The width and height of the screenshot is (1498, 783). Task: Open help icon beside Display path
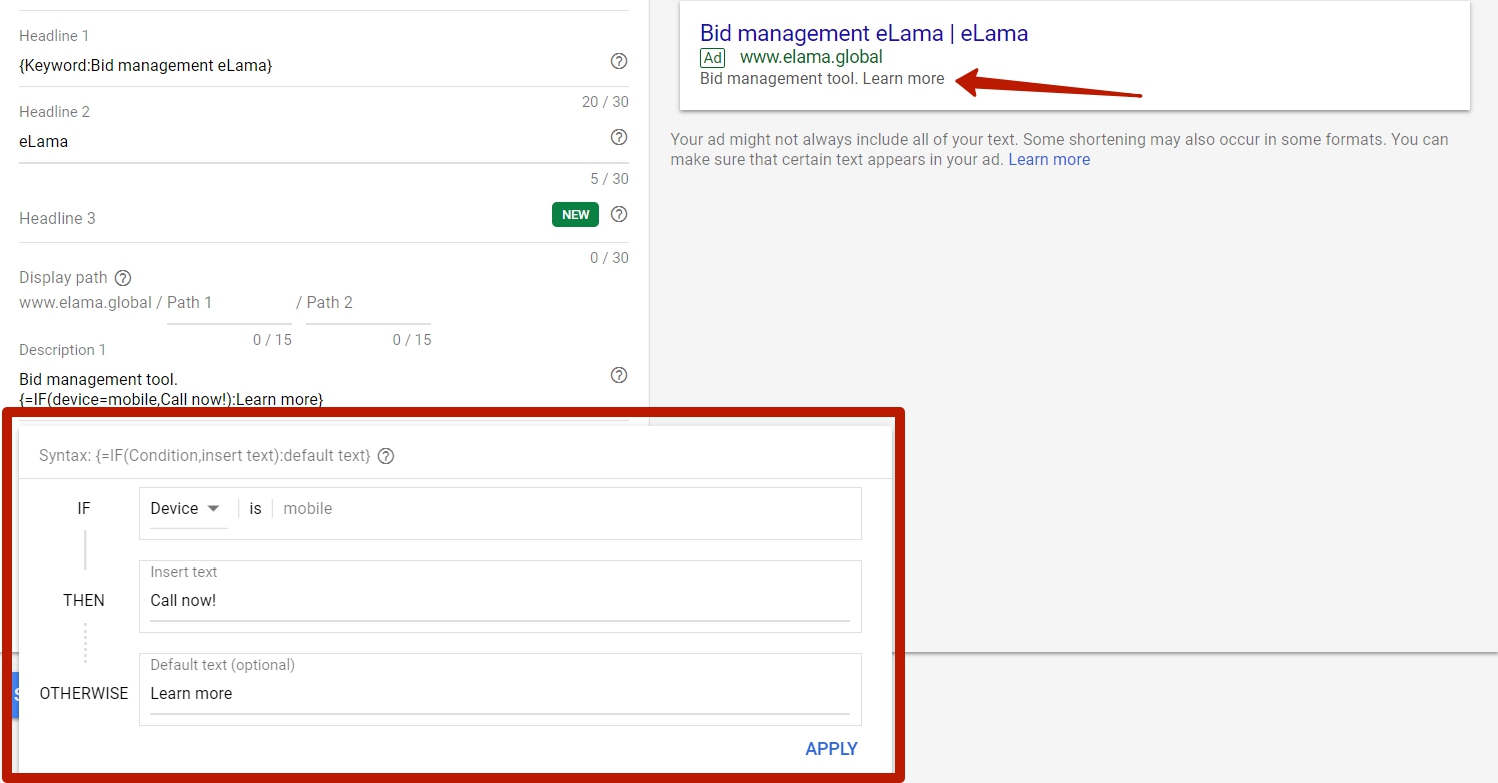(x=123, y=278)
